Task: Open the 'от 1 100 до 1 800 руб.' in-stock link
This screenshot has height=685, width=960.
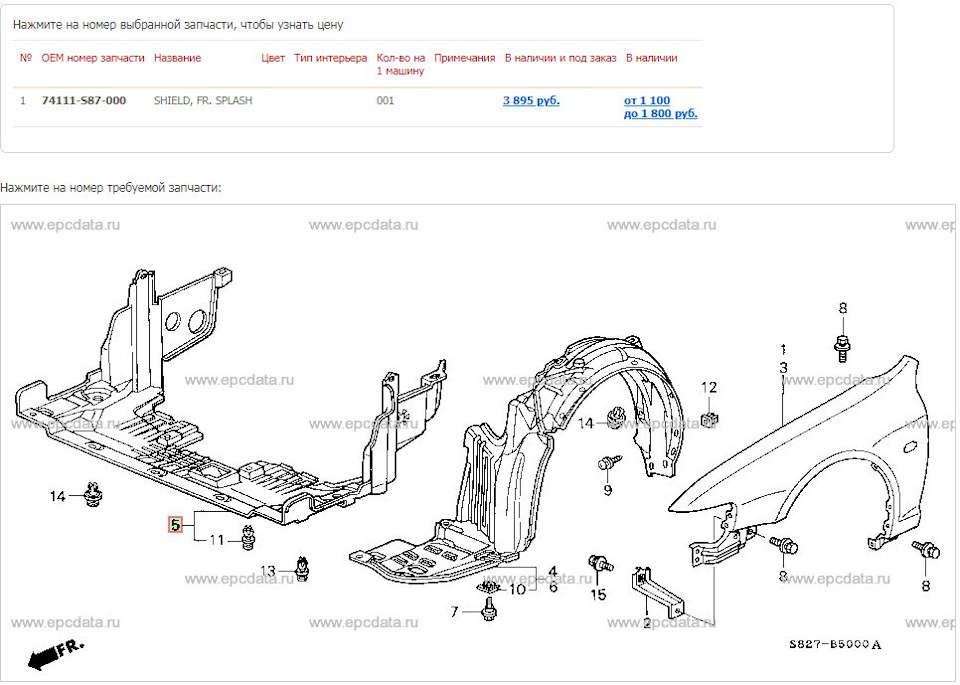Action: (661, 107)
